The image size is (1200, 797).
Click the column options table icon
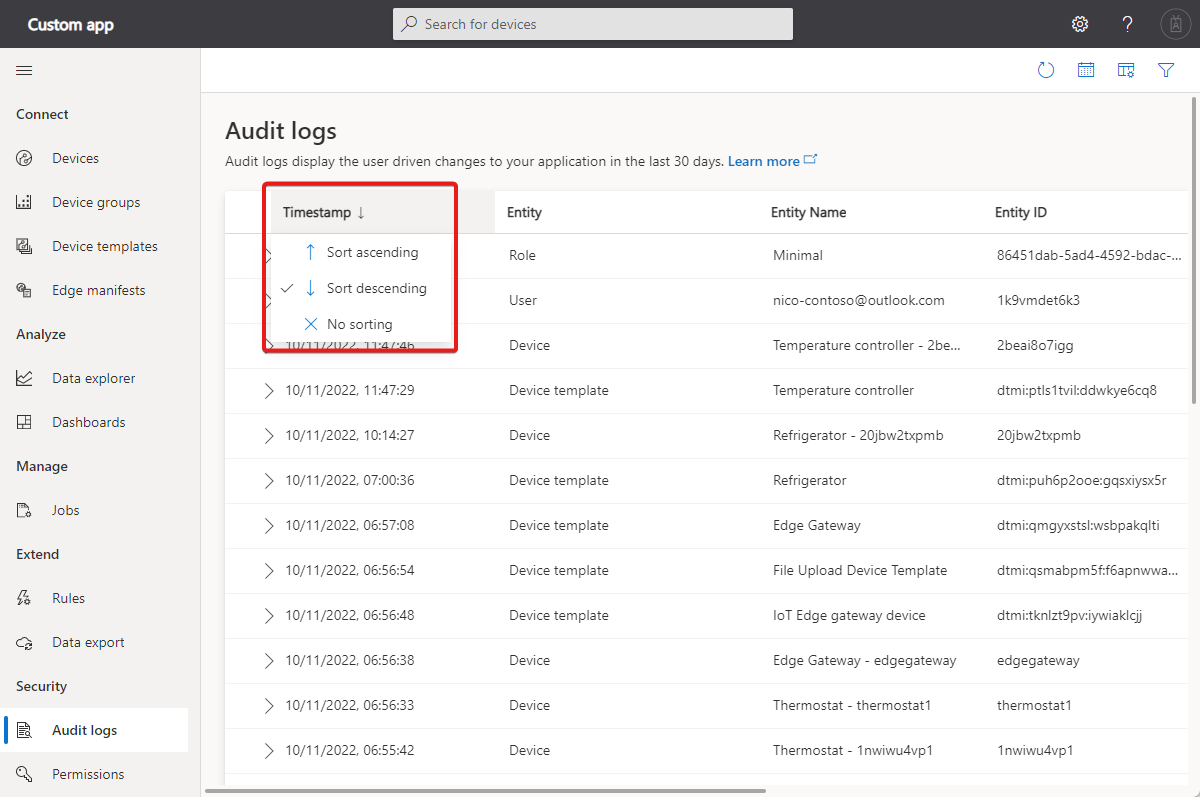click(1126, 70)
